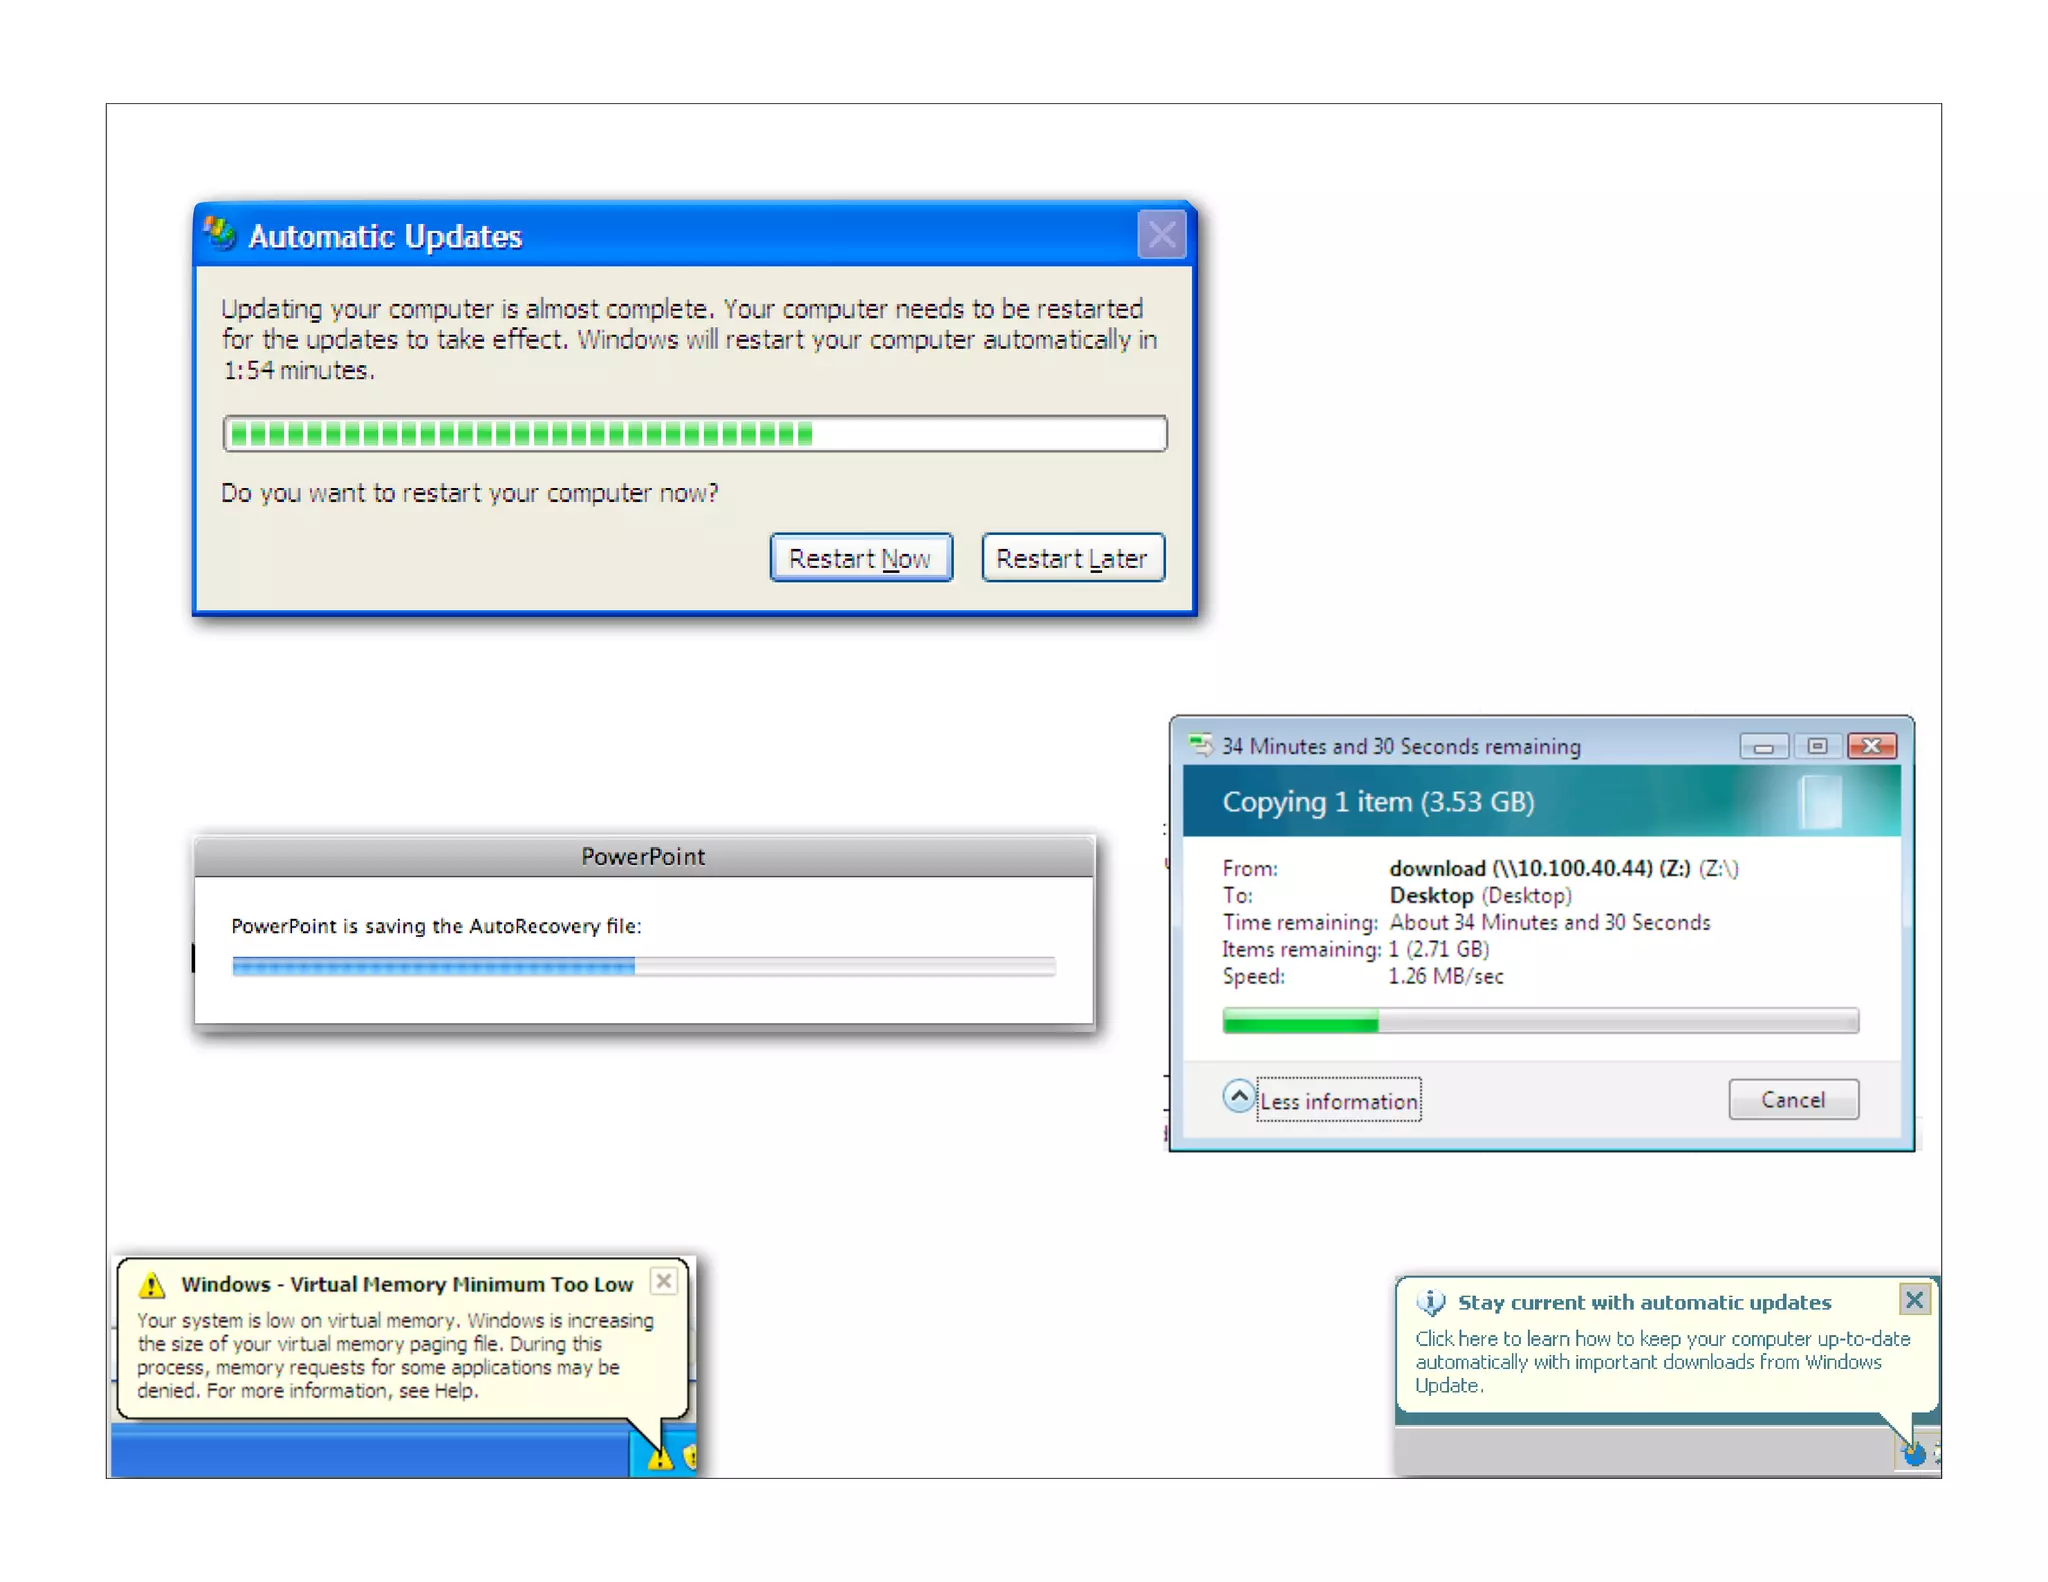
Task: Maximize the copying progress window
Action: click(x=1817, y=747)
